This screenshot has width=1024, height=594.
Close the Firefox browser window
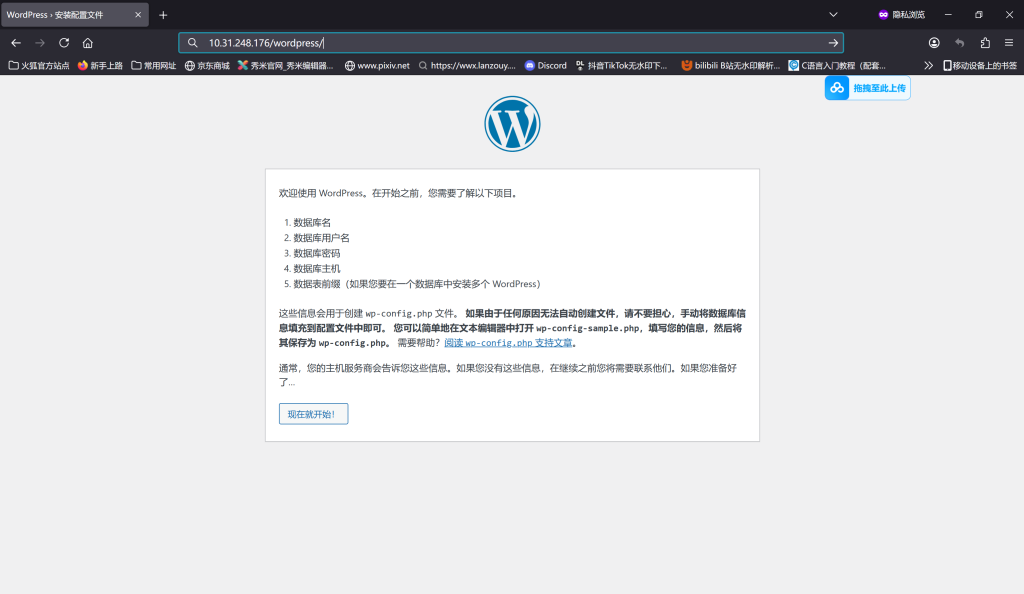tap(1009, 15)
